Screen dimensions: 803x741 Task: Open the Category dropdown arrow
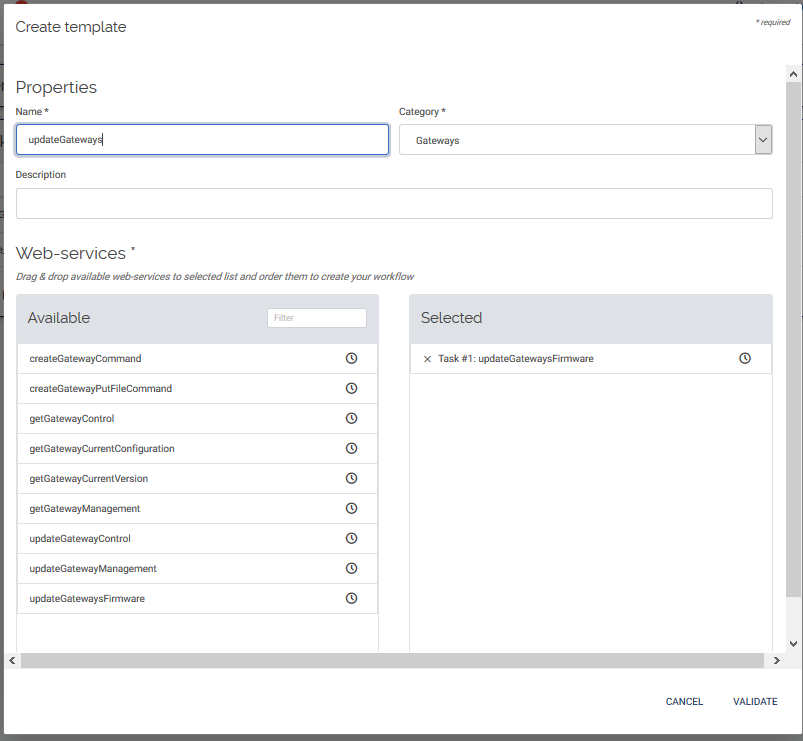(x=763, y=141)
